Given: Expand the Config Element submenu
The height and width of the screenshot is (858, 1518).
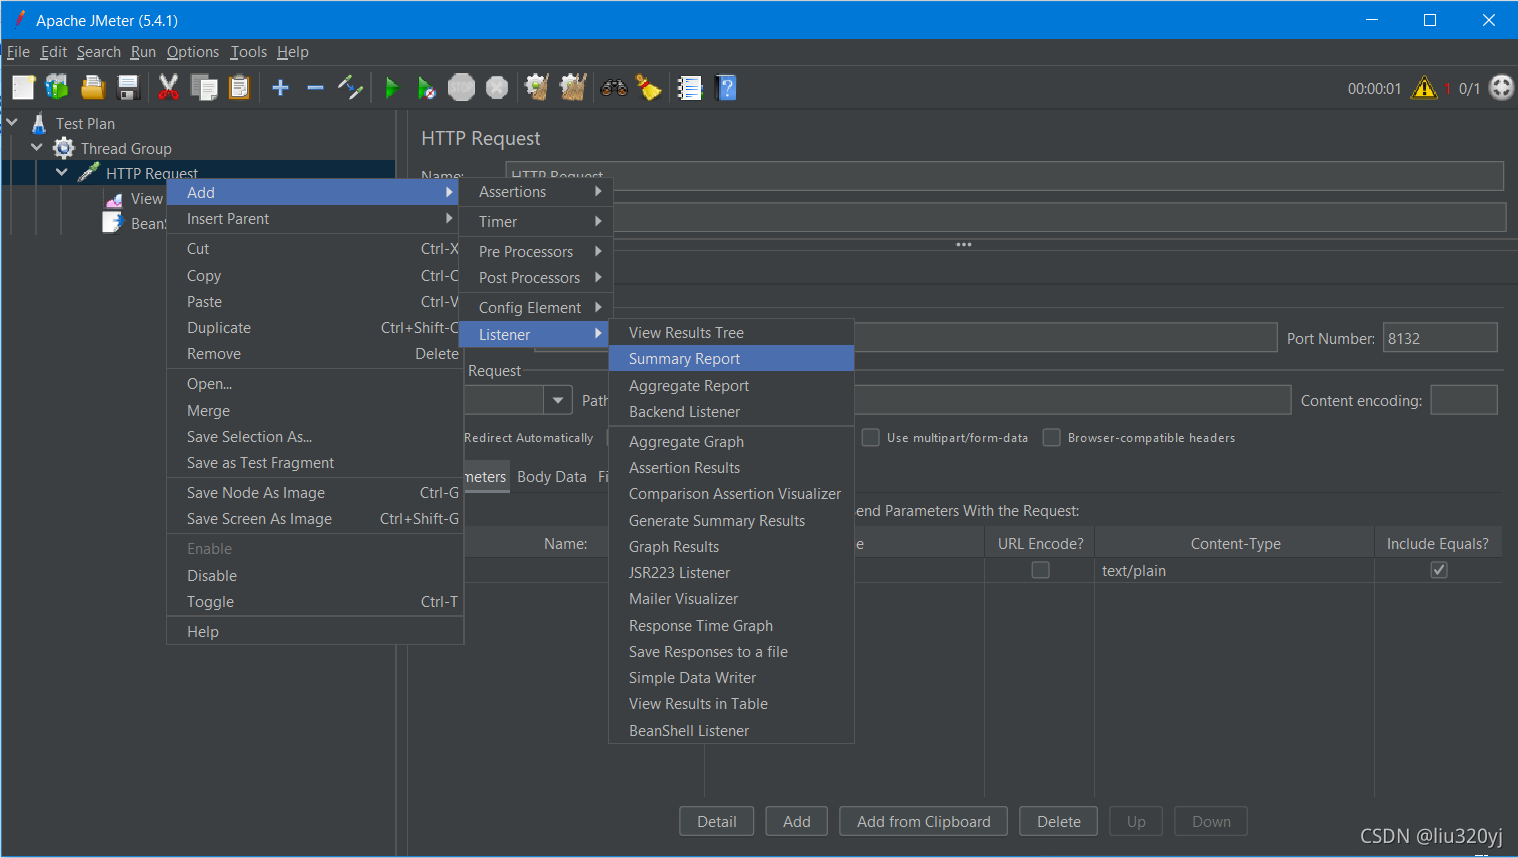Looking at the screenshot, I should point(535,308).
